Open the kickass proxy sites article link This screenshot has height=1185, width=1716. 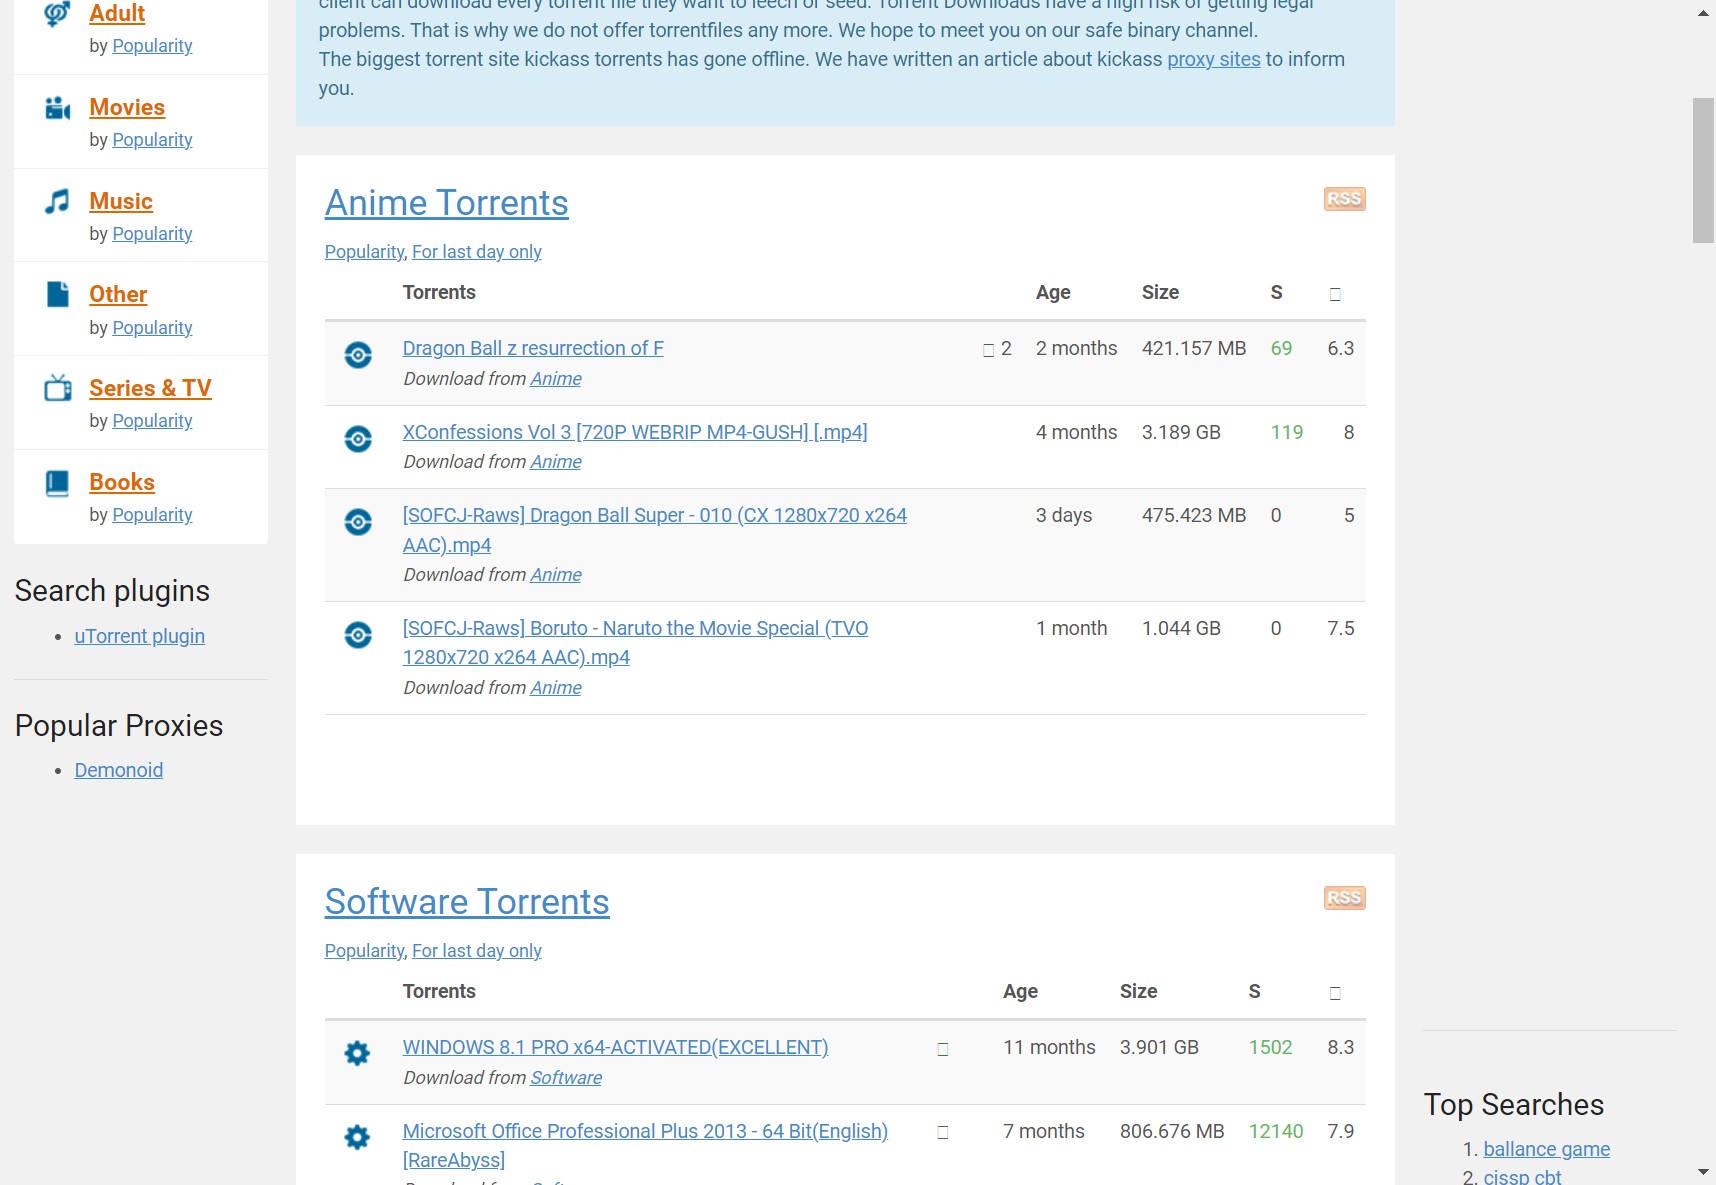(1213, 59)
